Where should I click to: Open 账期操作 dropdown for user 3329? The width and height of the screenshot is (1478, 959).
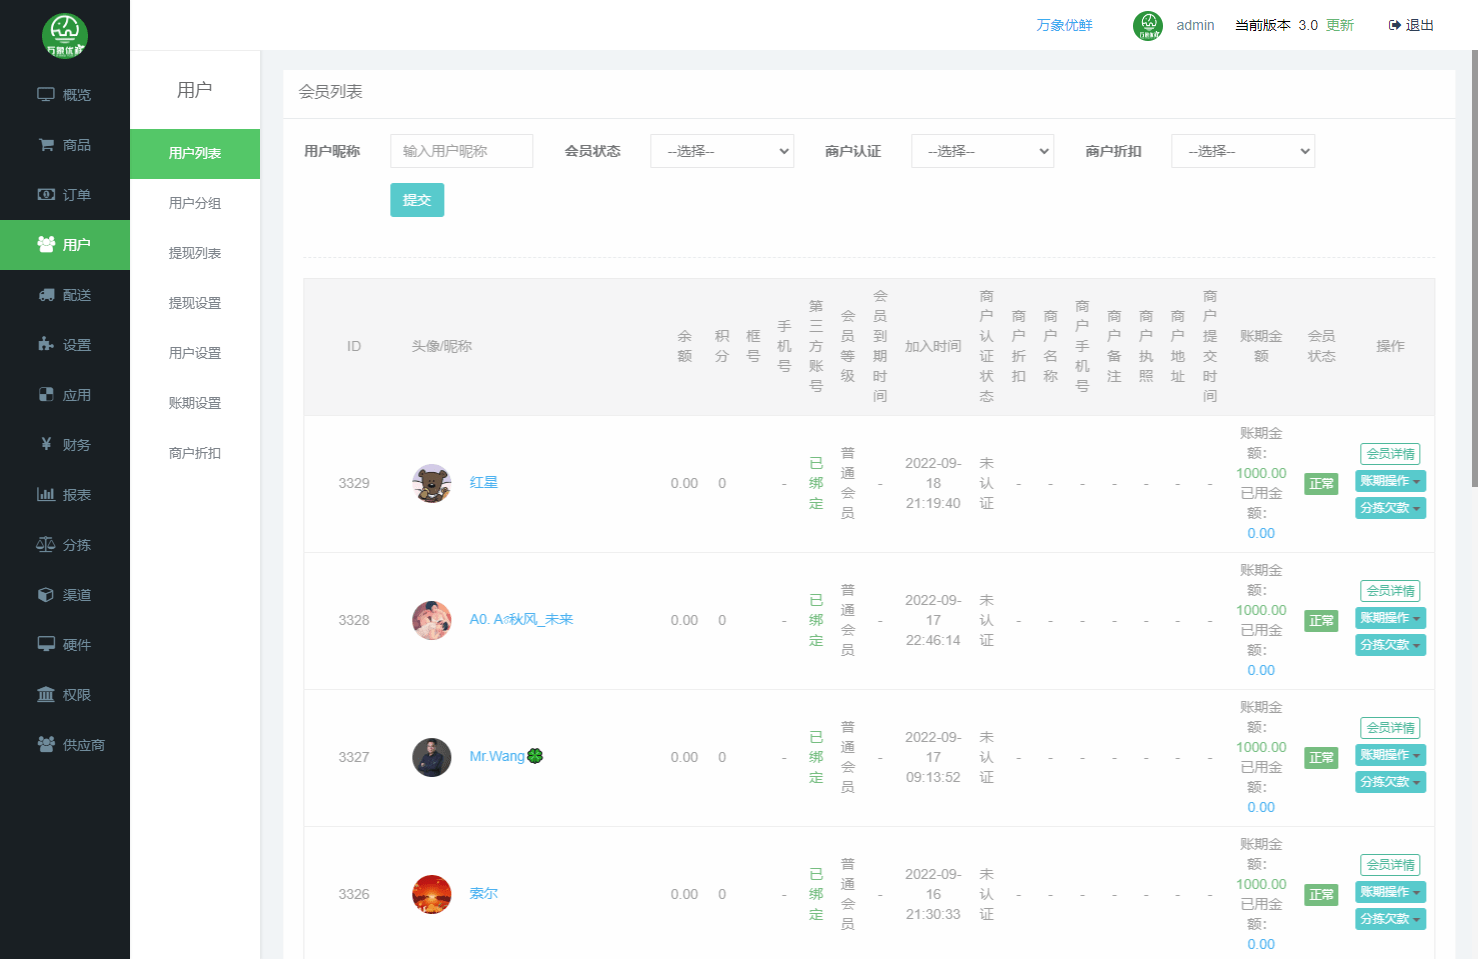pyautogui.click(x=1390, y=481)
